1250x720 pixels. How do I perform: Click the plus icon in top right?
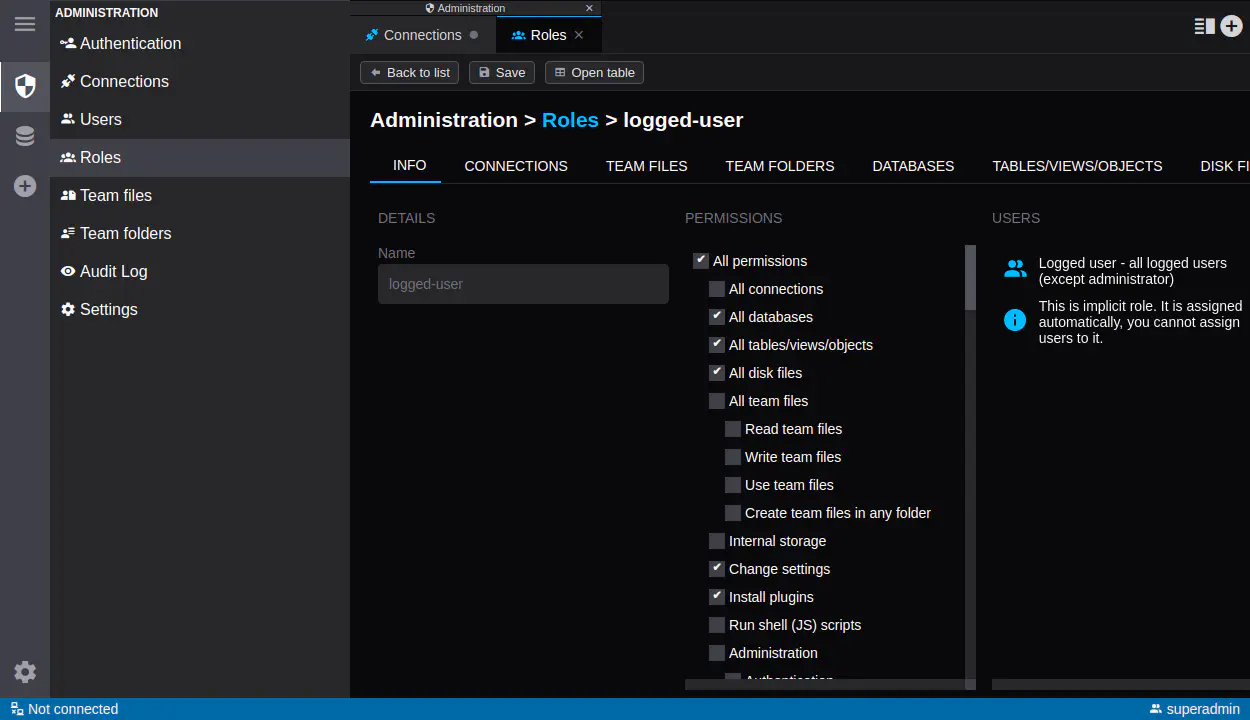[1231, 27]
